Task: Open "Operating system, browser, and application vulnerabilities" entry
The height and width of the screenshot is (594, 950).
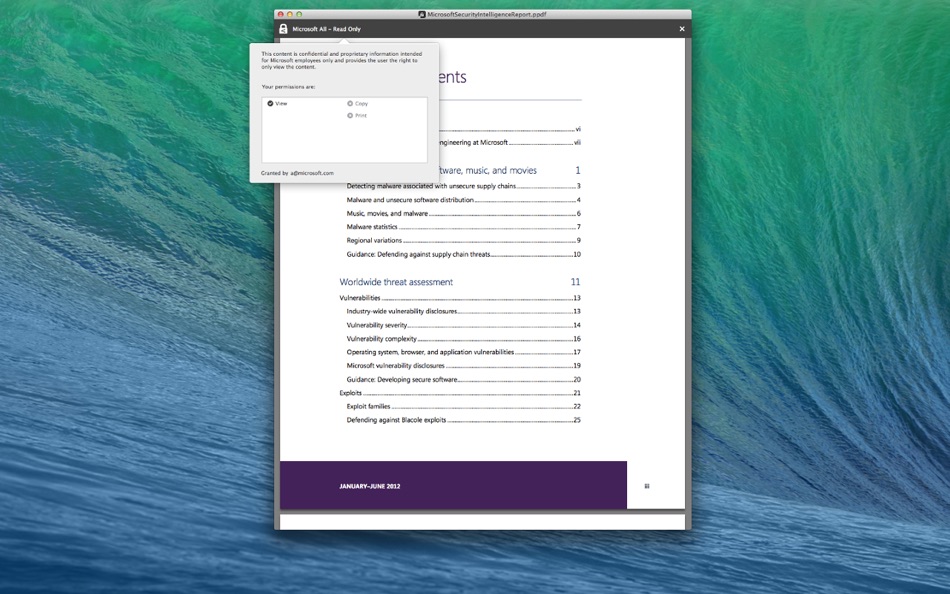Action: pyautogui.click(x=463, y=352)
